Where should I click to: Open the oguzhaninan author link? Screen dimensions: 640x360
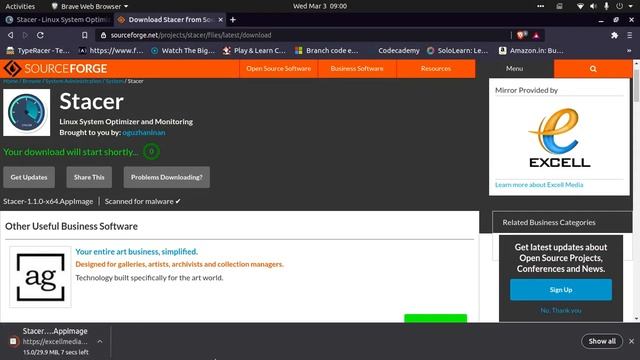[144, 132]
